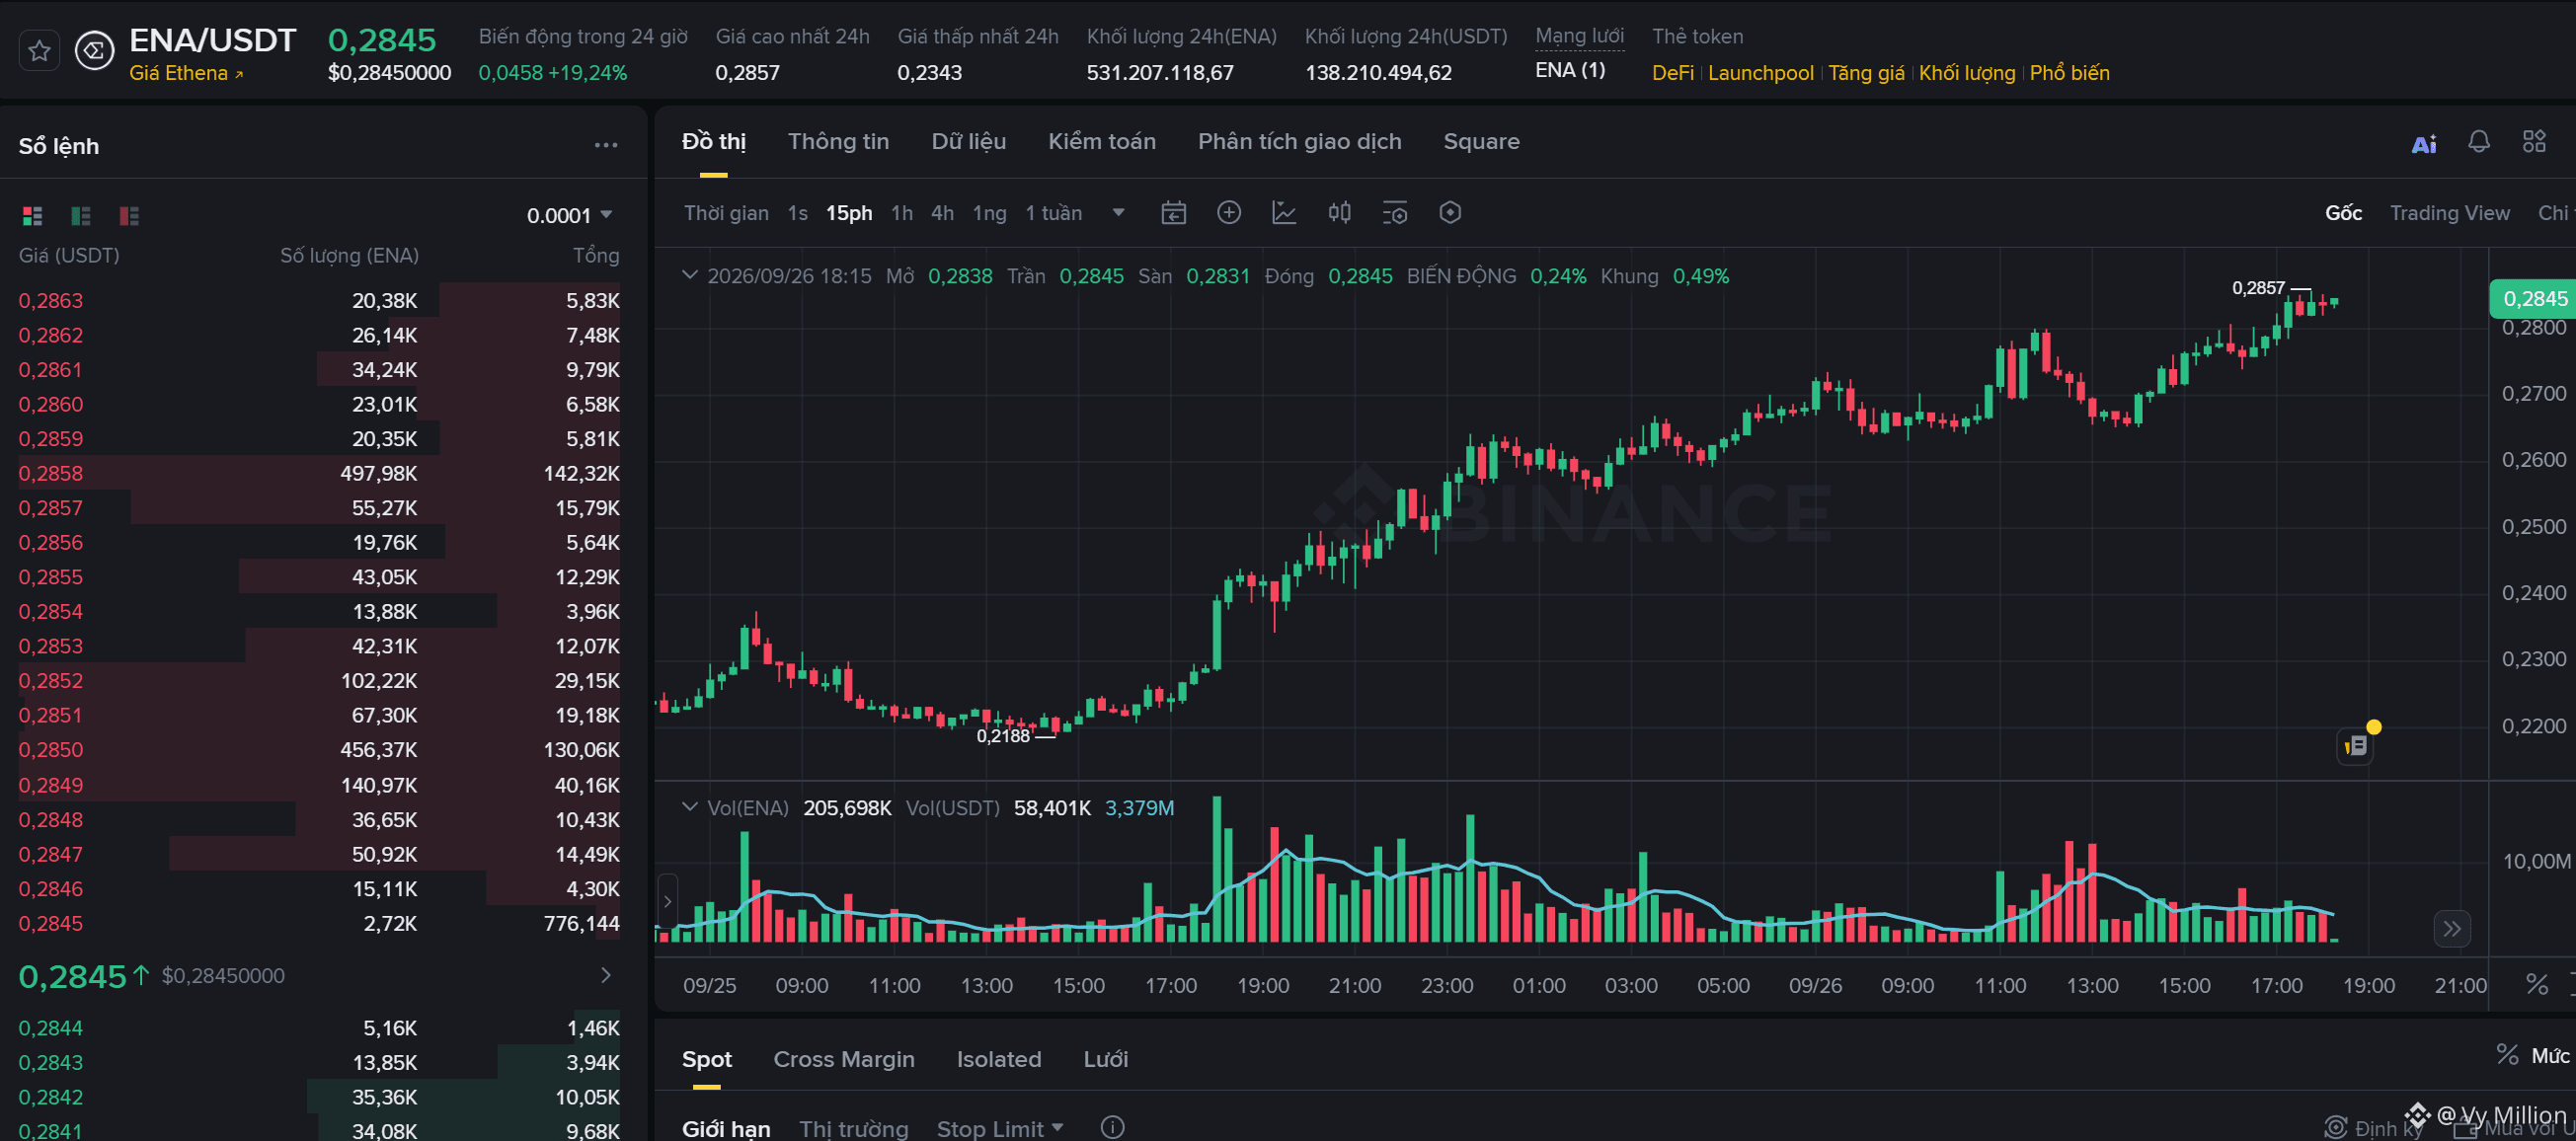The height and width of the screenshot is (1141, 2576).
Task: Select the Cross Margin tab
Action: [844, 1059]
